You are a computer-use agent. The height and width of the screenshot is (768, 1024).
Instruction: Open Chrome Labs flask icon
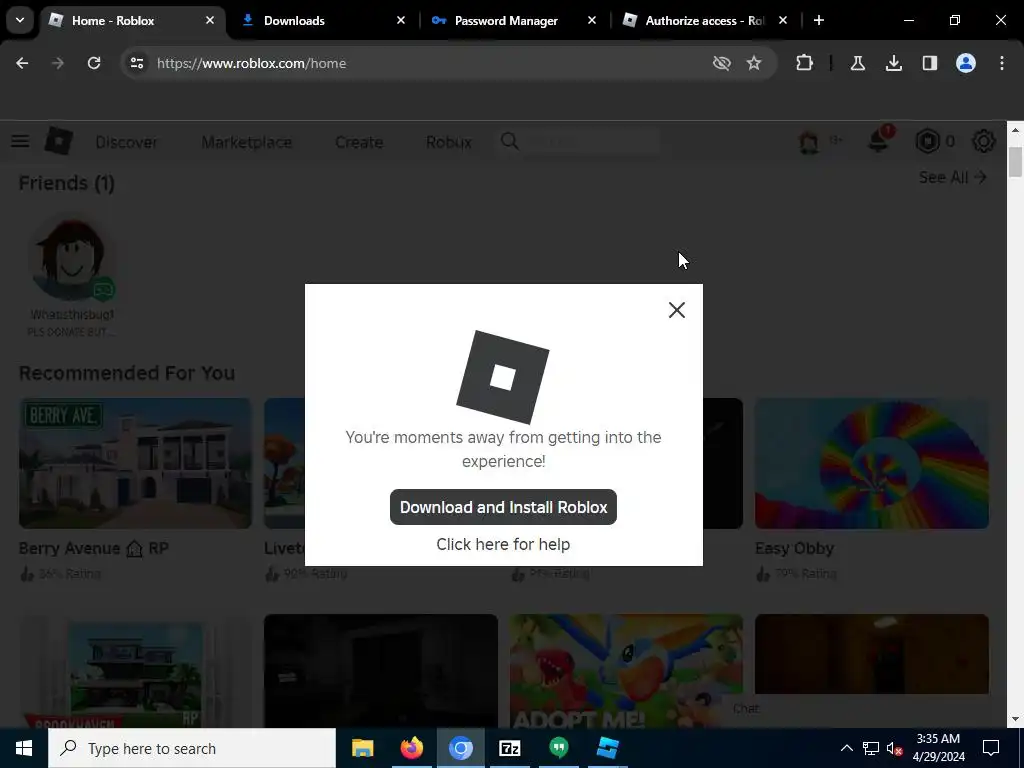click(x=857, y=63)
